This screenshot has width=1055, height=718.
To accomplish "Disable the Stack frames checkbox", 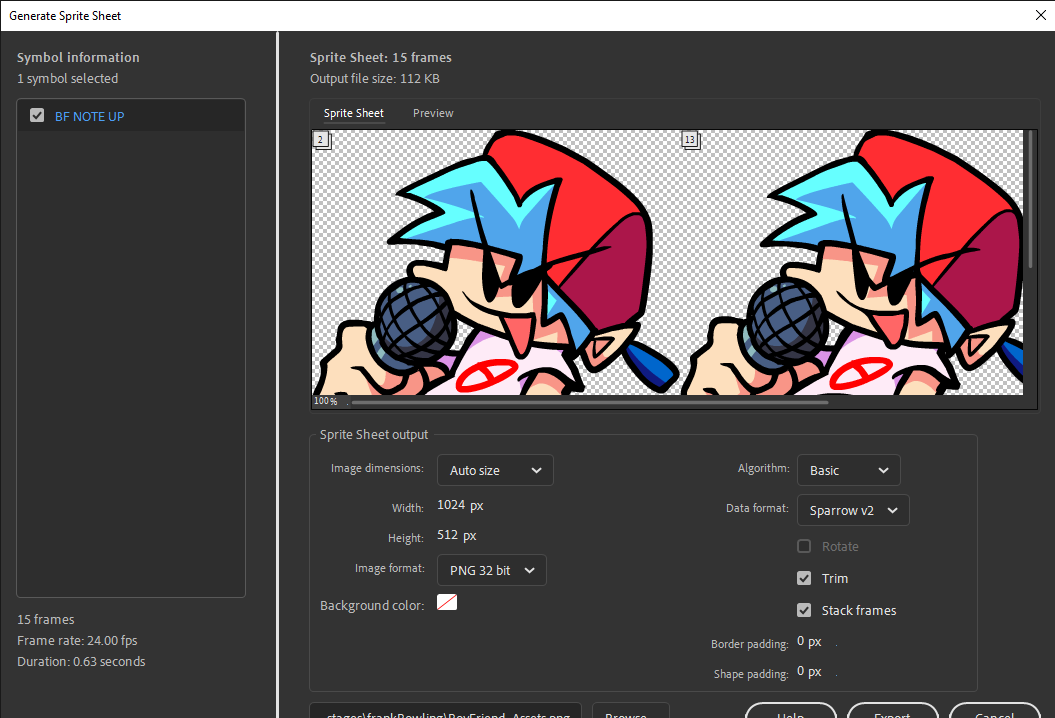I will (x=804, y=610).
